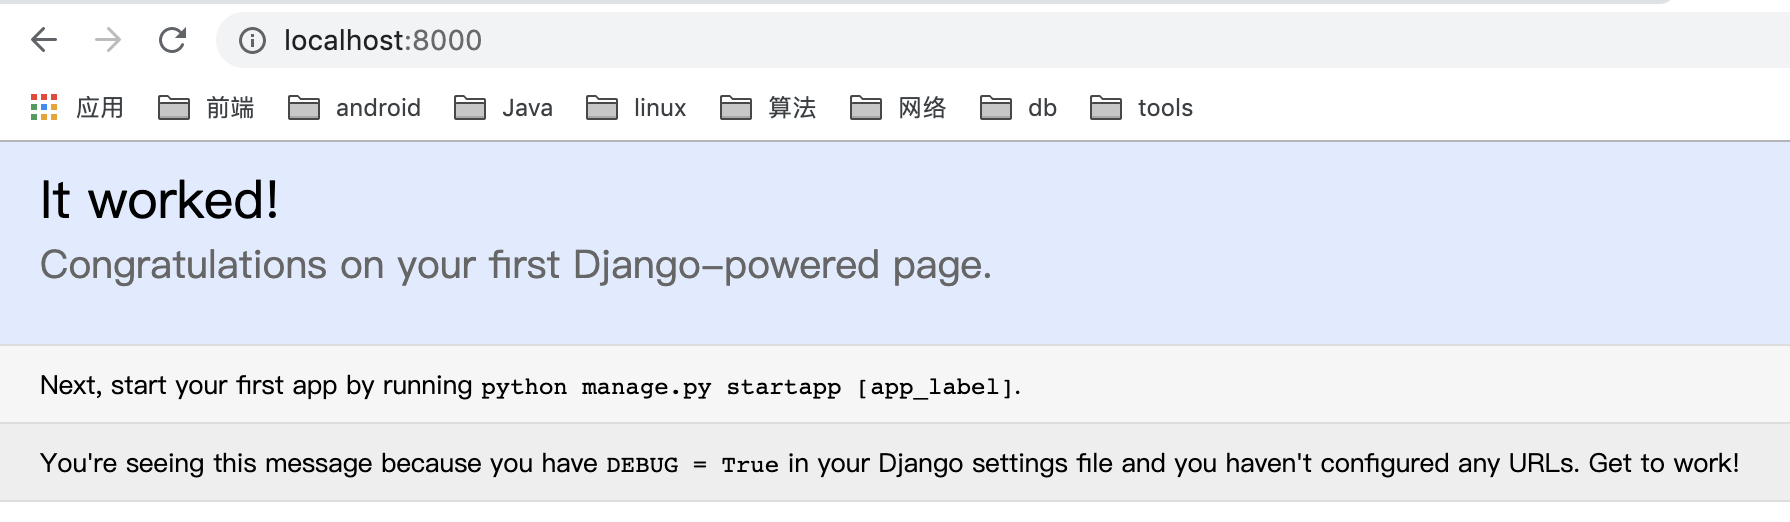This screenshot has width=1790, height=522.
Task: Click the Congratulations Django-powered page subtitle
Action: click(x=516, y=265)
